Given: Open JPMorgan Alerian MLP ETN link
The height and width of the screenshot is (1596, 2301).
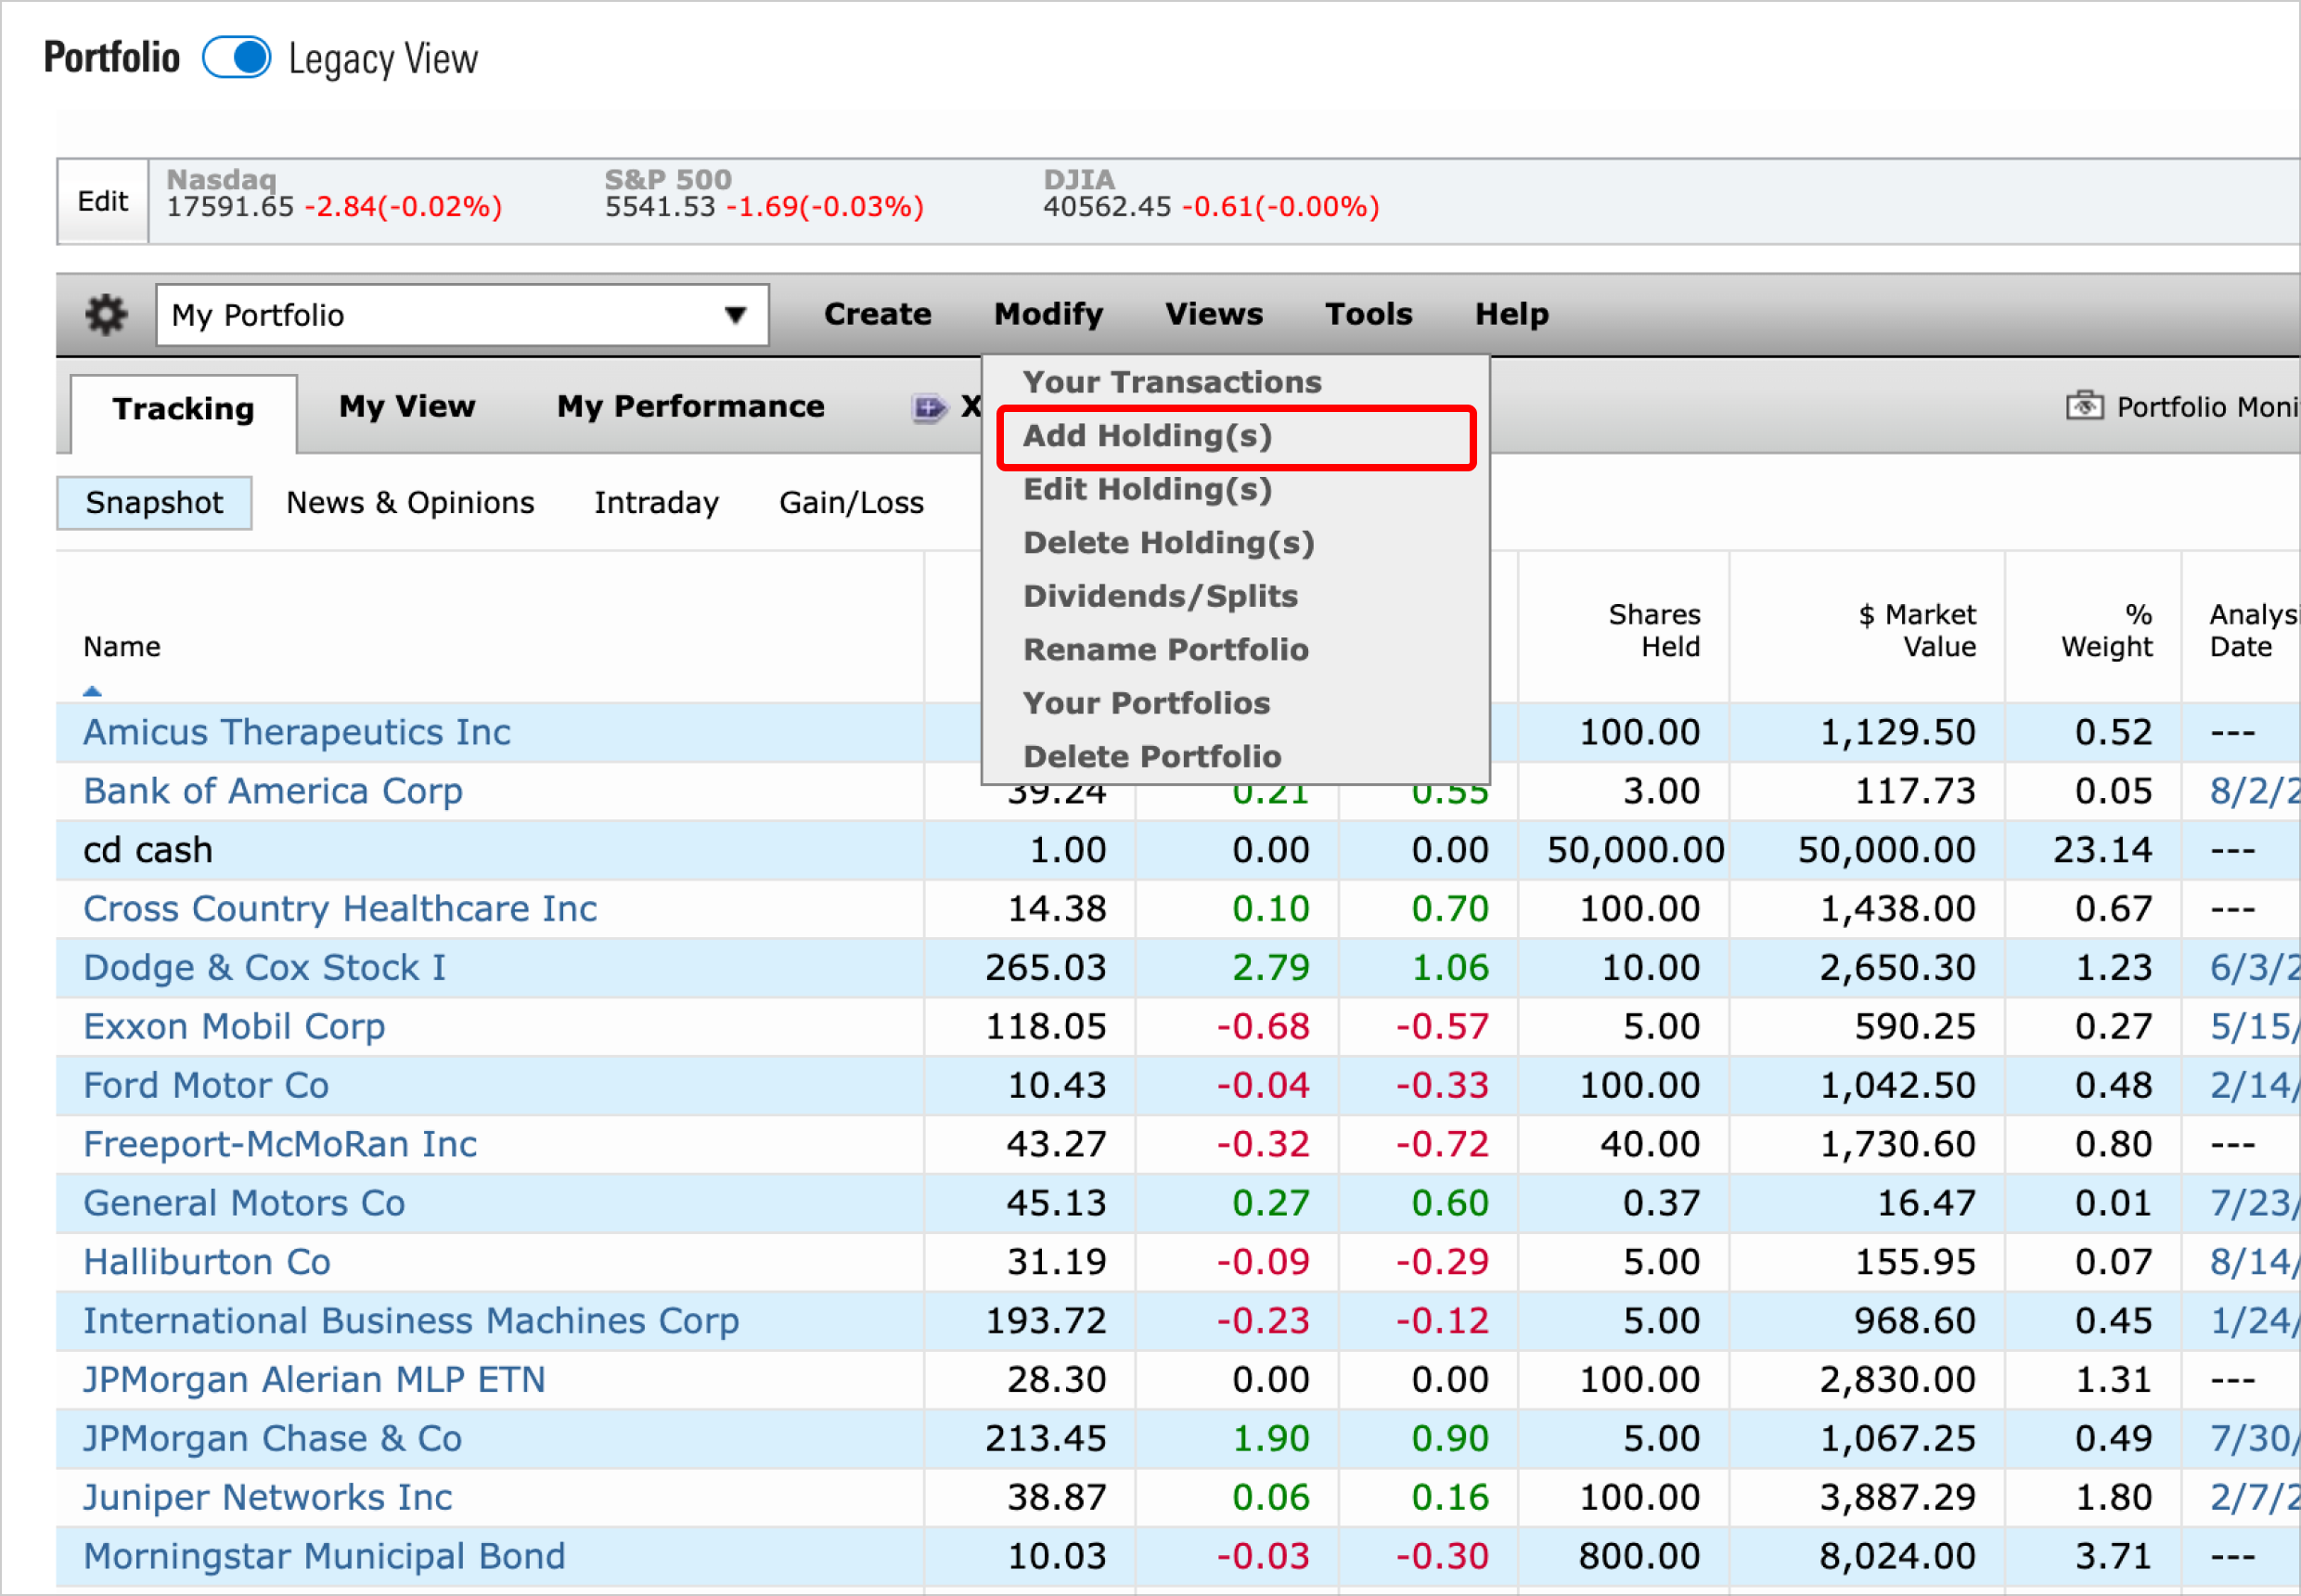Looking at the screenshot, I should pyautogui.click(x=314, y=1380).
